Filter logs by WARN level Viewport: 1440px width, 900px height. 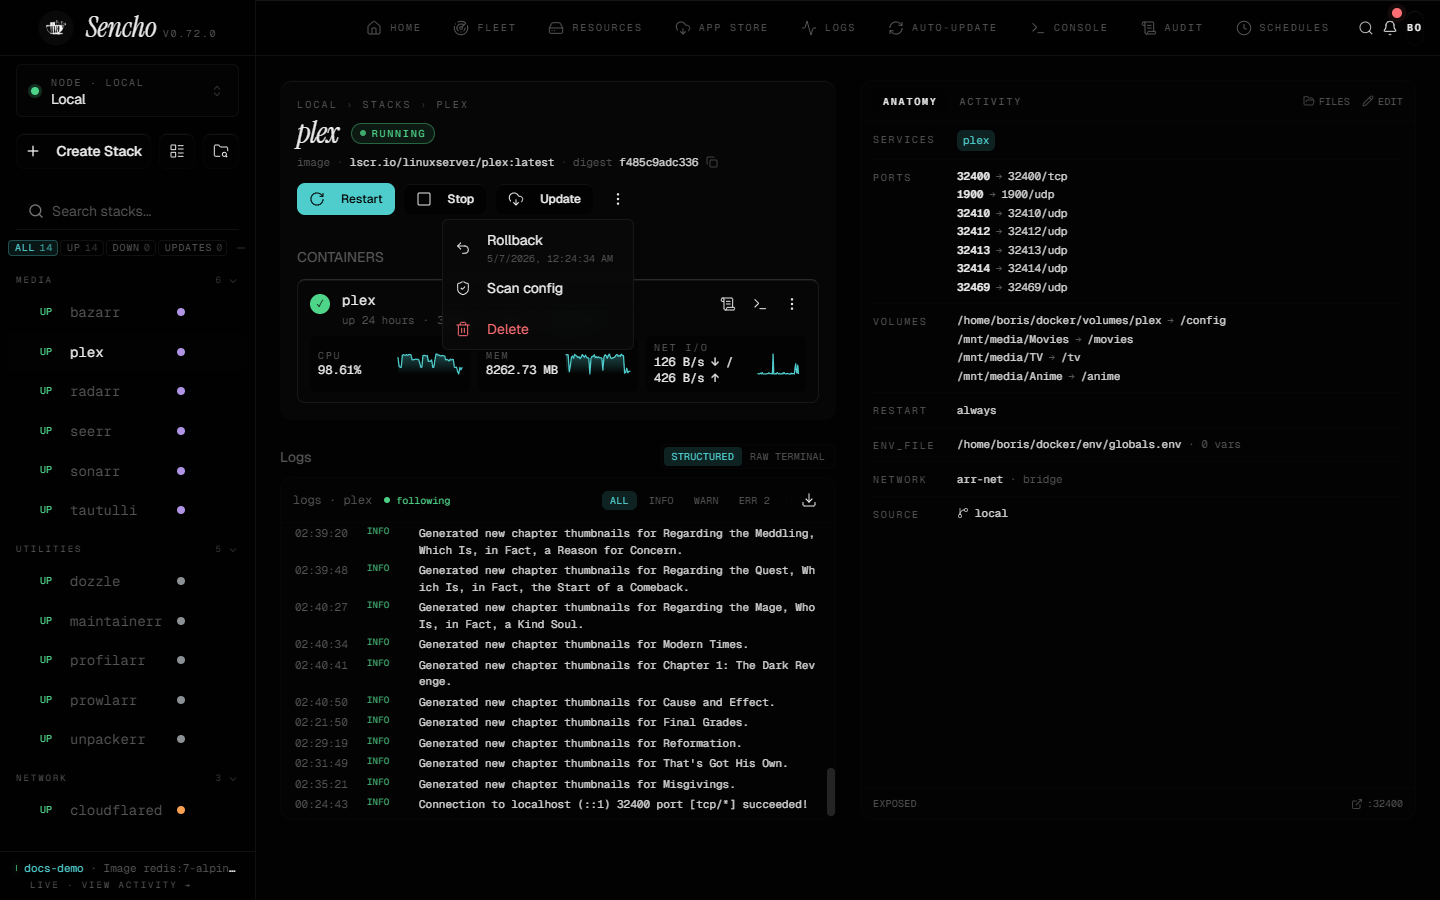[706, 500]
